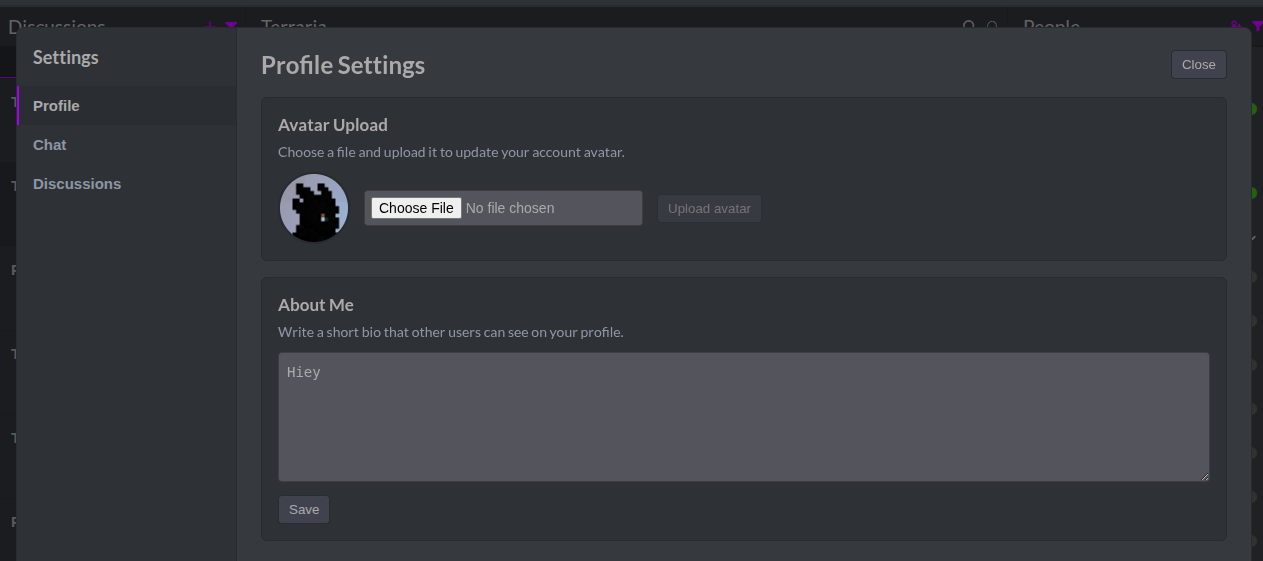Click the Avatar Upload section heading
This screenshot has width=1263, height=561.
tap(333, 125)
